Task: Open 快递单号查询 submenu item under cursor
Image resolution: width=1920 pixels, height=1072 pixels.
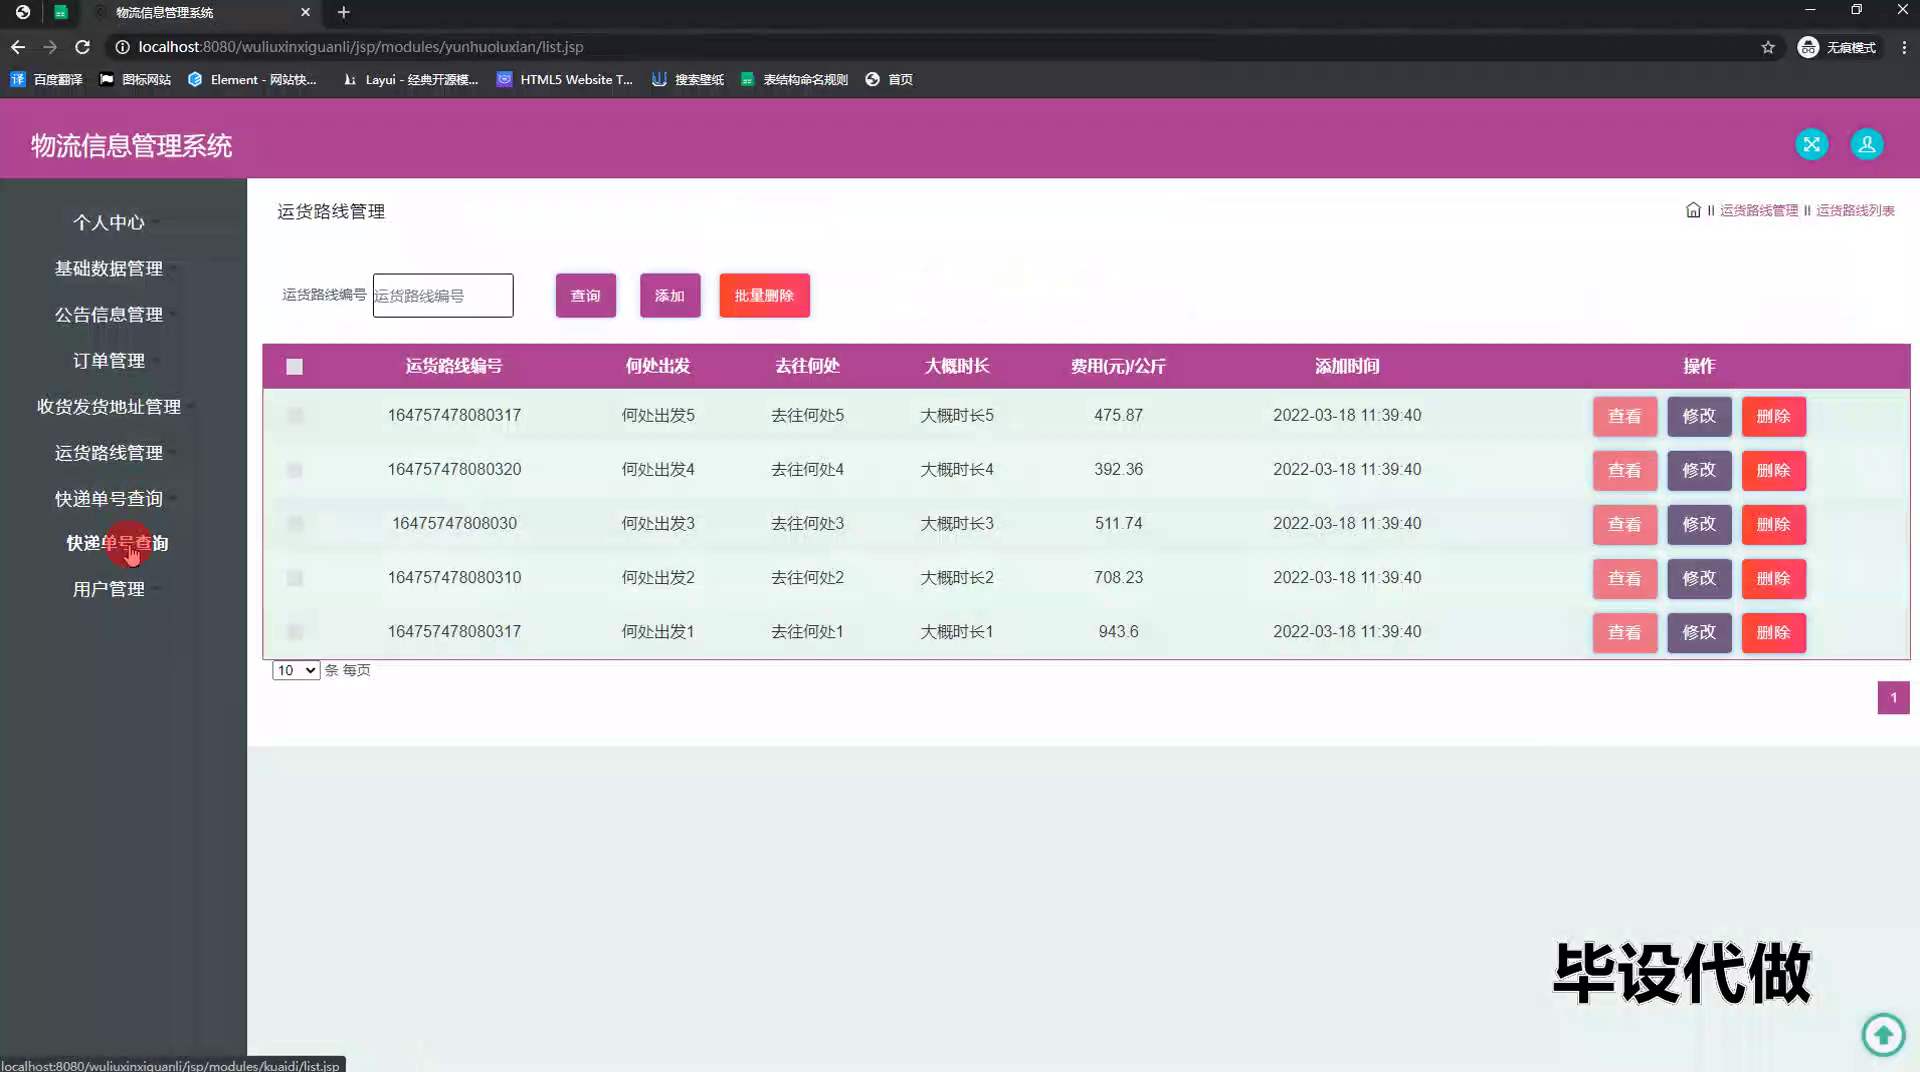Action: 117,543
